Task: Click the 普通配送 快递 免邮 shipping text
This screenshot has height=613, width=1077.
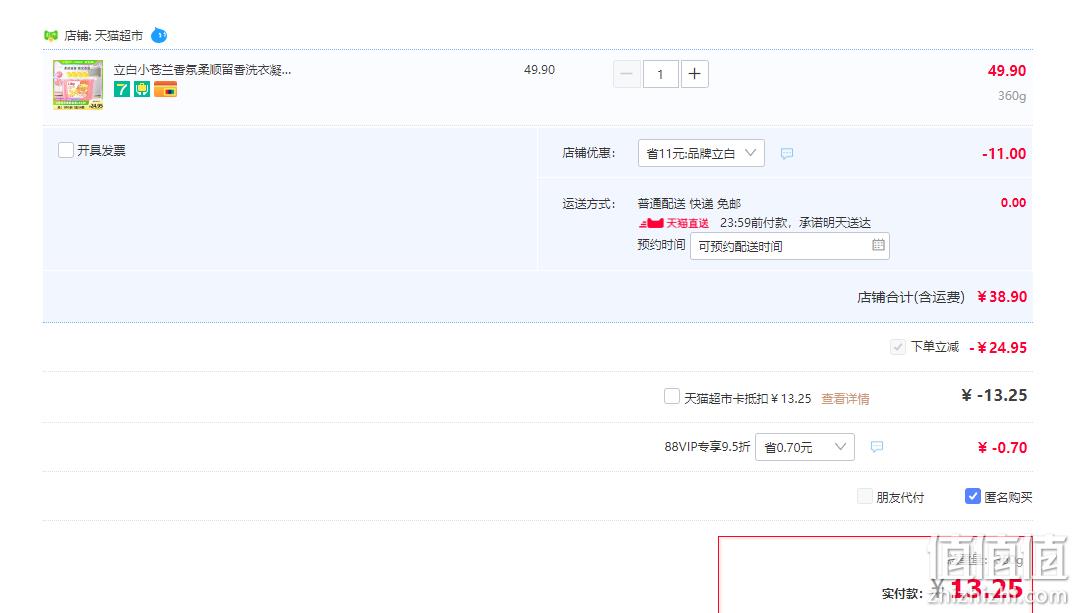Action: (690, 203)
